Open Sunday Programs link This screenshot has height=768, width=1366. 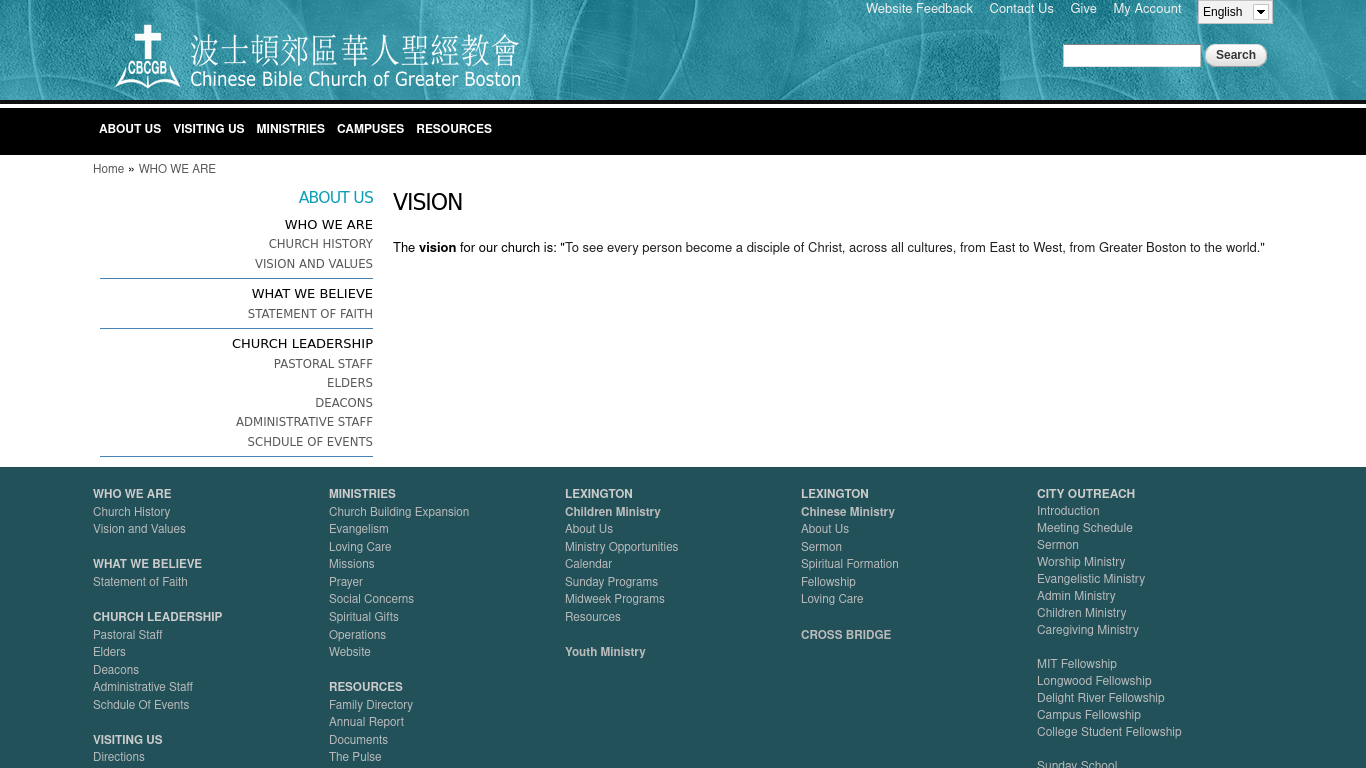611,582
